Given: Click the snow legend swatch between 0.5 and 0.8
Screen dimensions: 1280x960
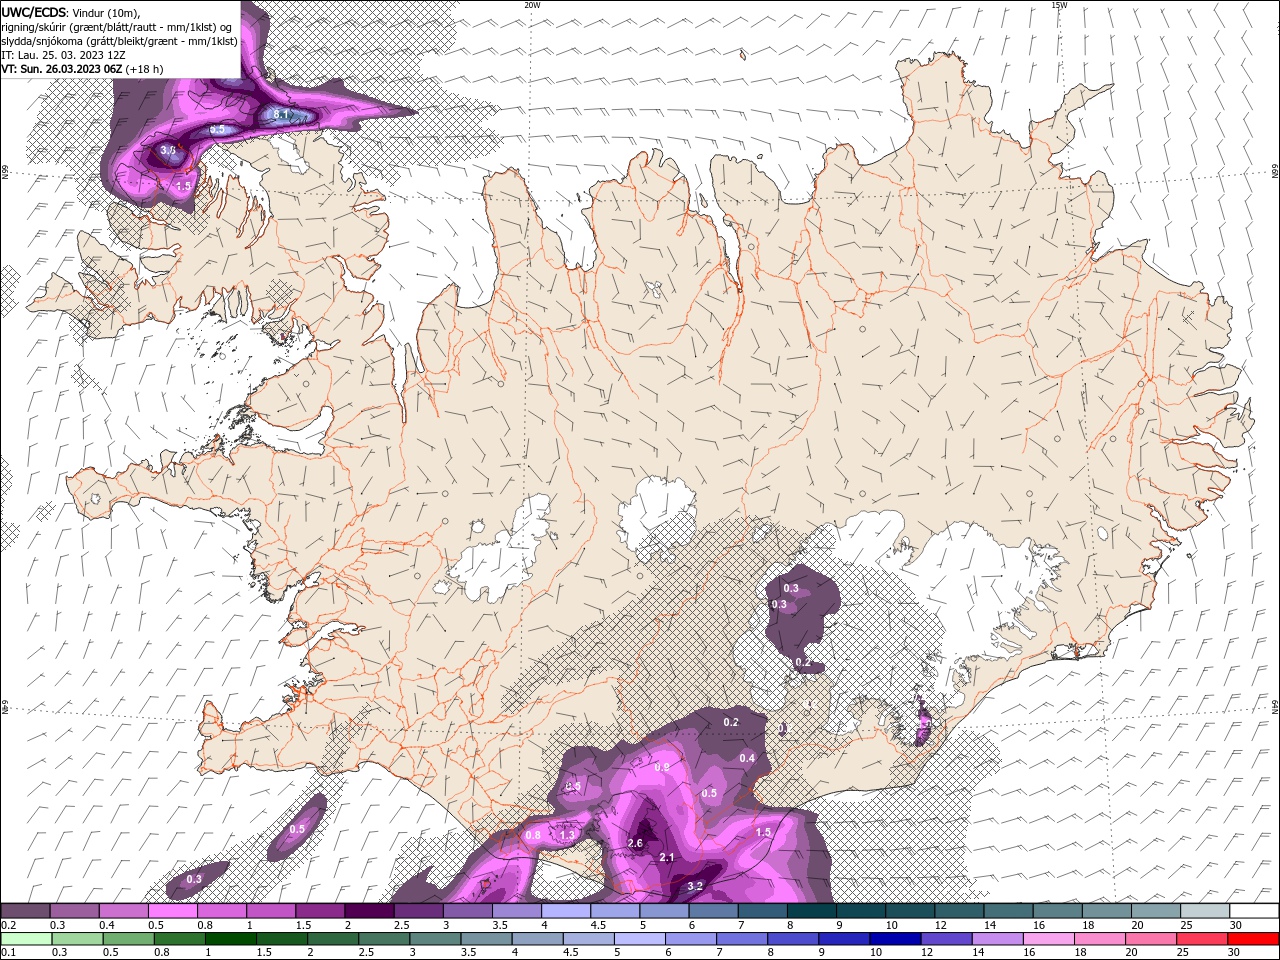Looking at the screenshot, I should (172, 911).
